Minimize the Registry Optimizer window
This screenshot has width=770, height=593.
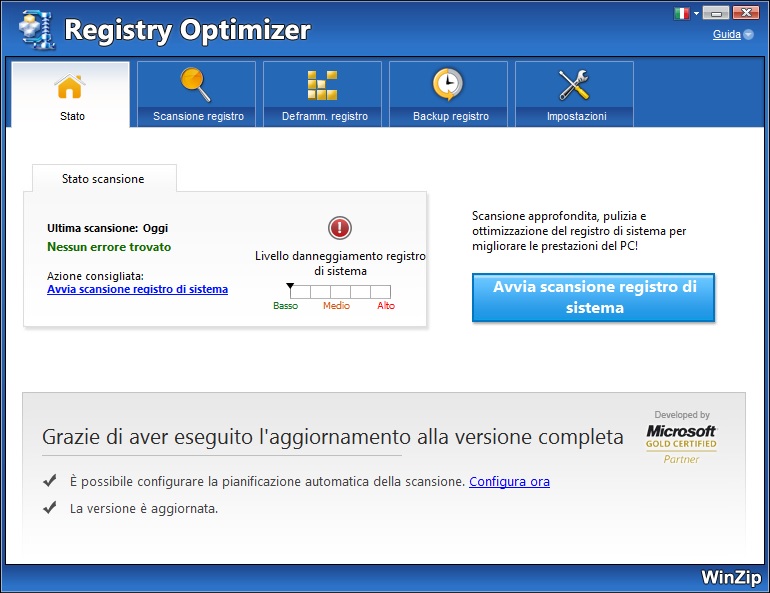[716, 13]
